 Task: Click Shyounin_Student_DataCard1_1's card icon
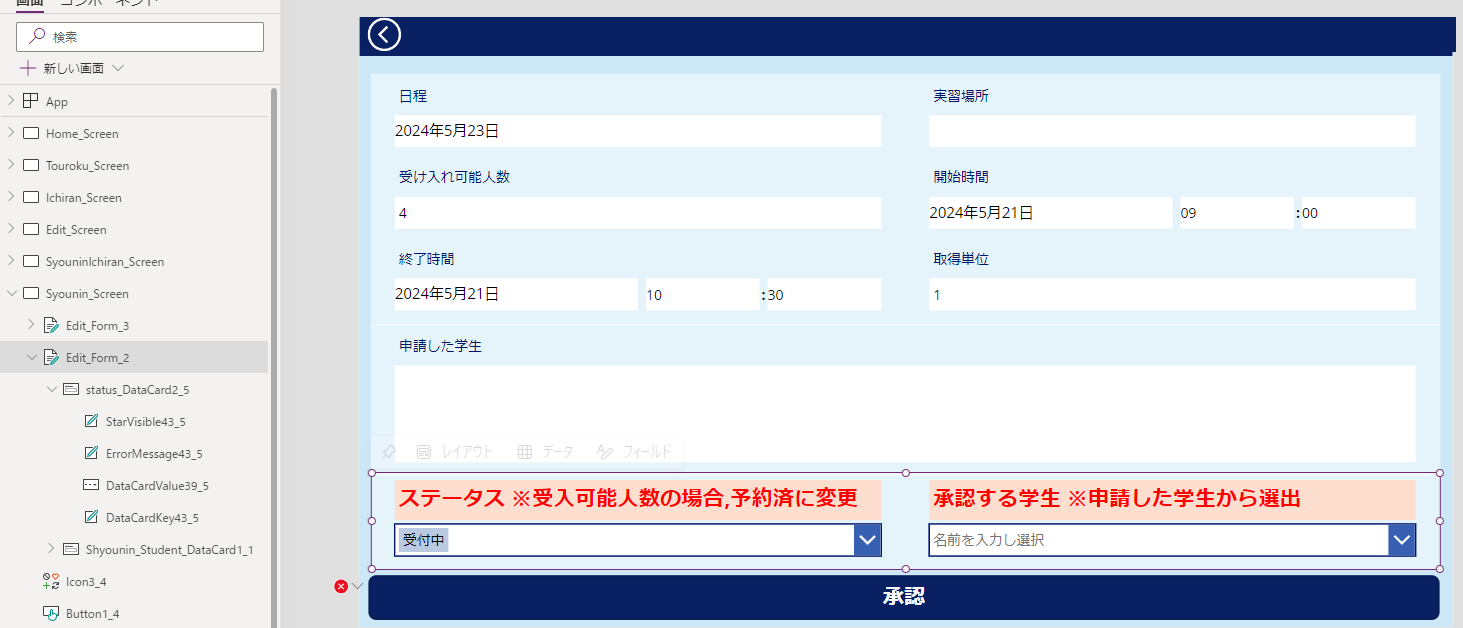[x=71, y=549]
